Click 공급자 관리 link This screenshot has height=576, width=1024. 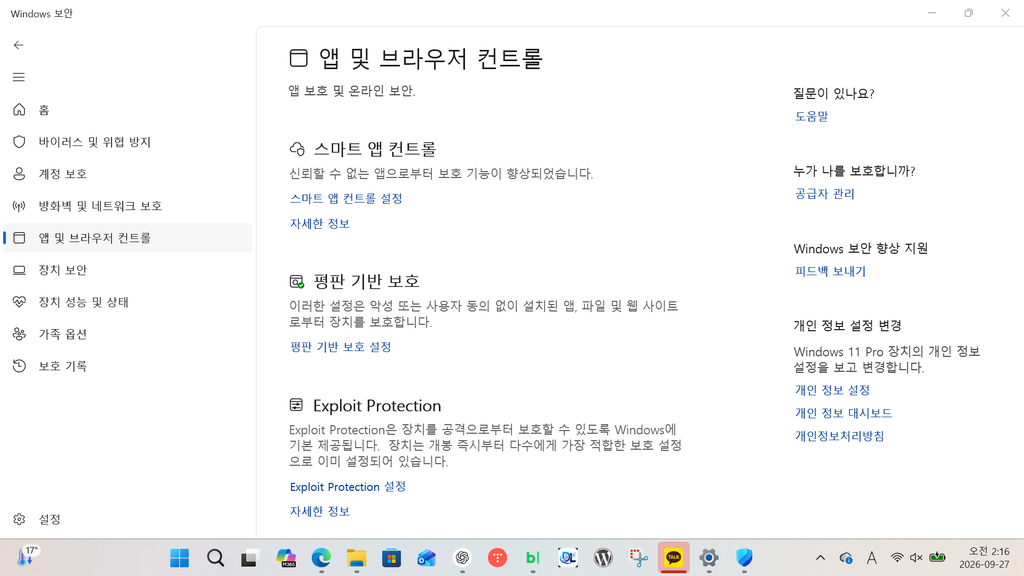pos(824,194)
